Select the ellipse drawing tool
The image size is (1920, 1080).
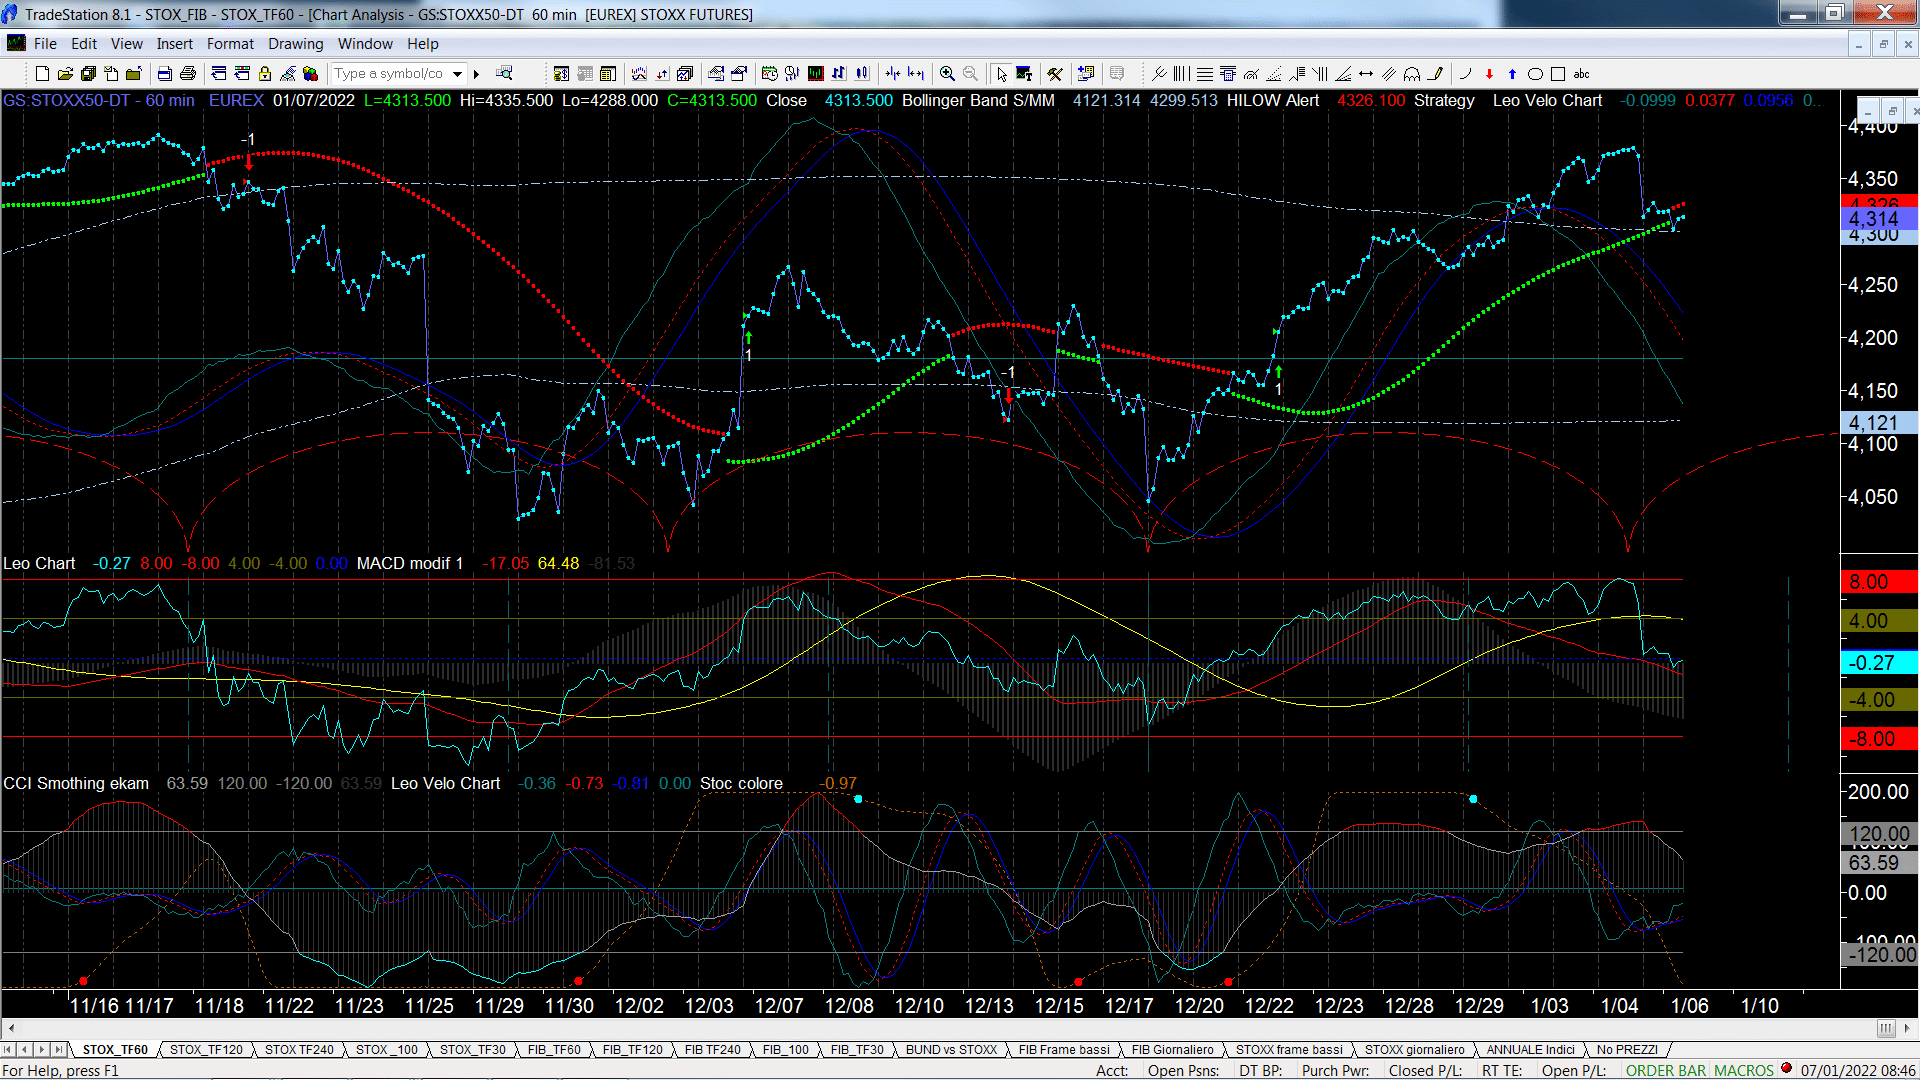(x=1535, y=73)
